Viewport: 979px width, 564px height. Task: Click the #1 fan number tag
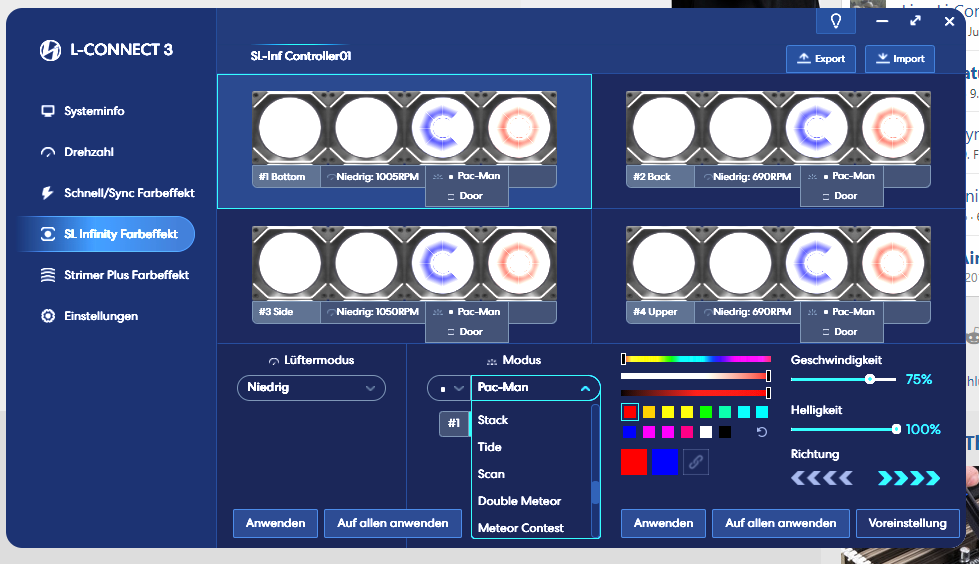point(454,423)
